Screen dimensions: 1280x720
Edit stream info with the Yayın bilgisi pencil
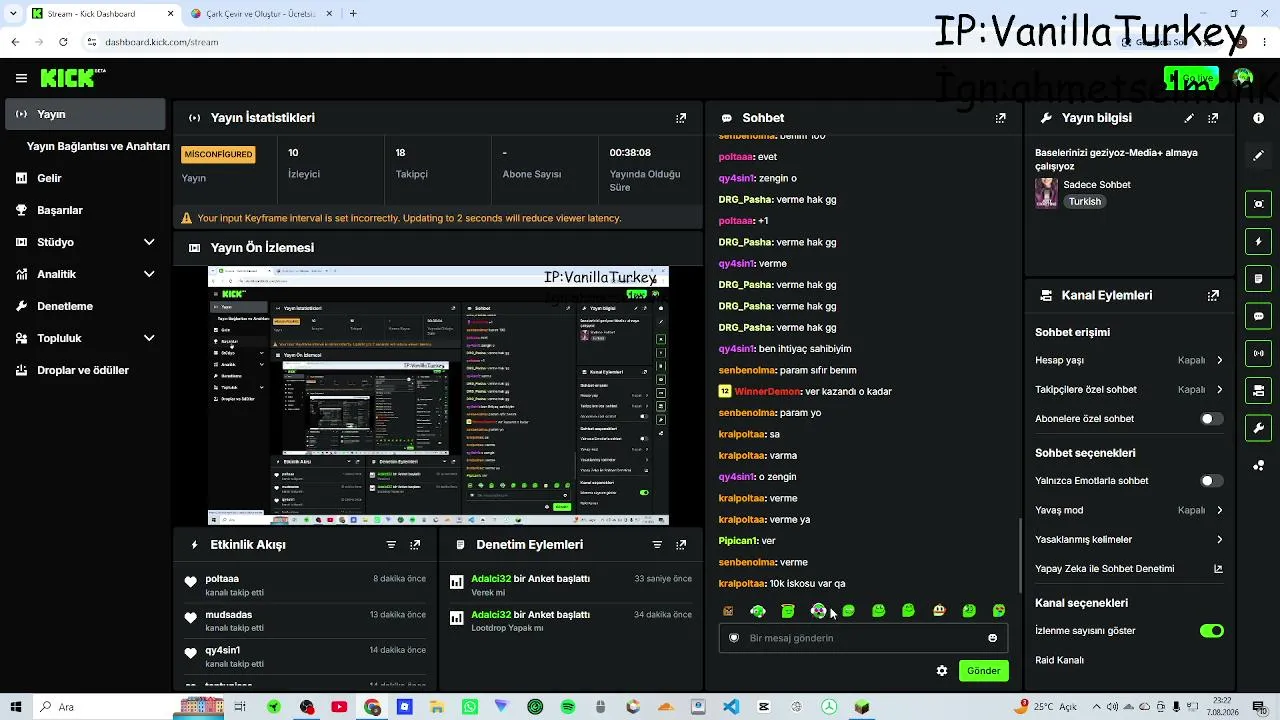click(x=1189, y=118)
